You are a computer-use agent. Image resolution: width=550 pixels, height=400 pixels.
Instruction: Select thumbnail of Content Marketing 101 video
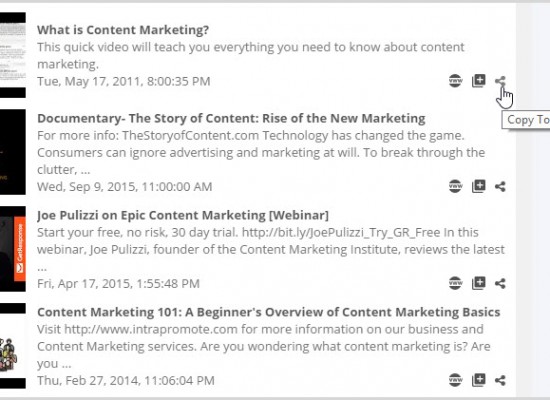point(13,346)
